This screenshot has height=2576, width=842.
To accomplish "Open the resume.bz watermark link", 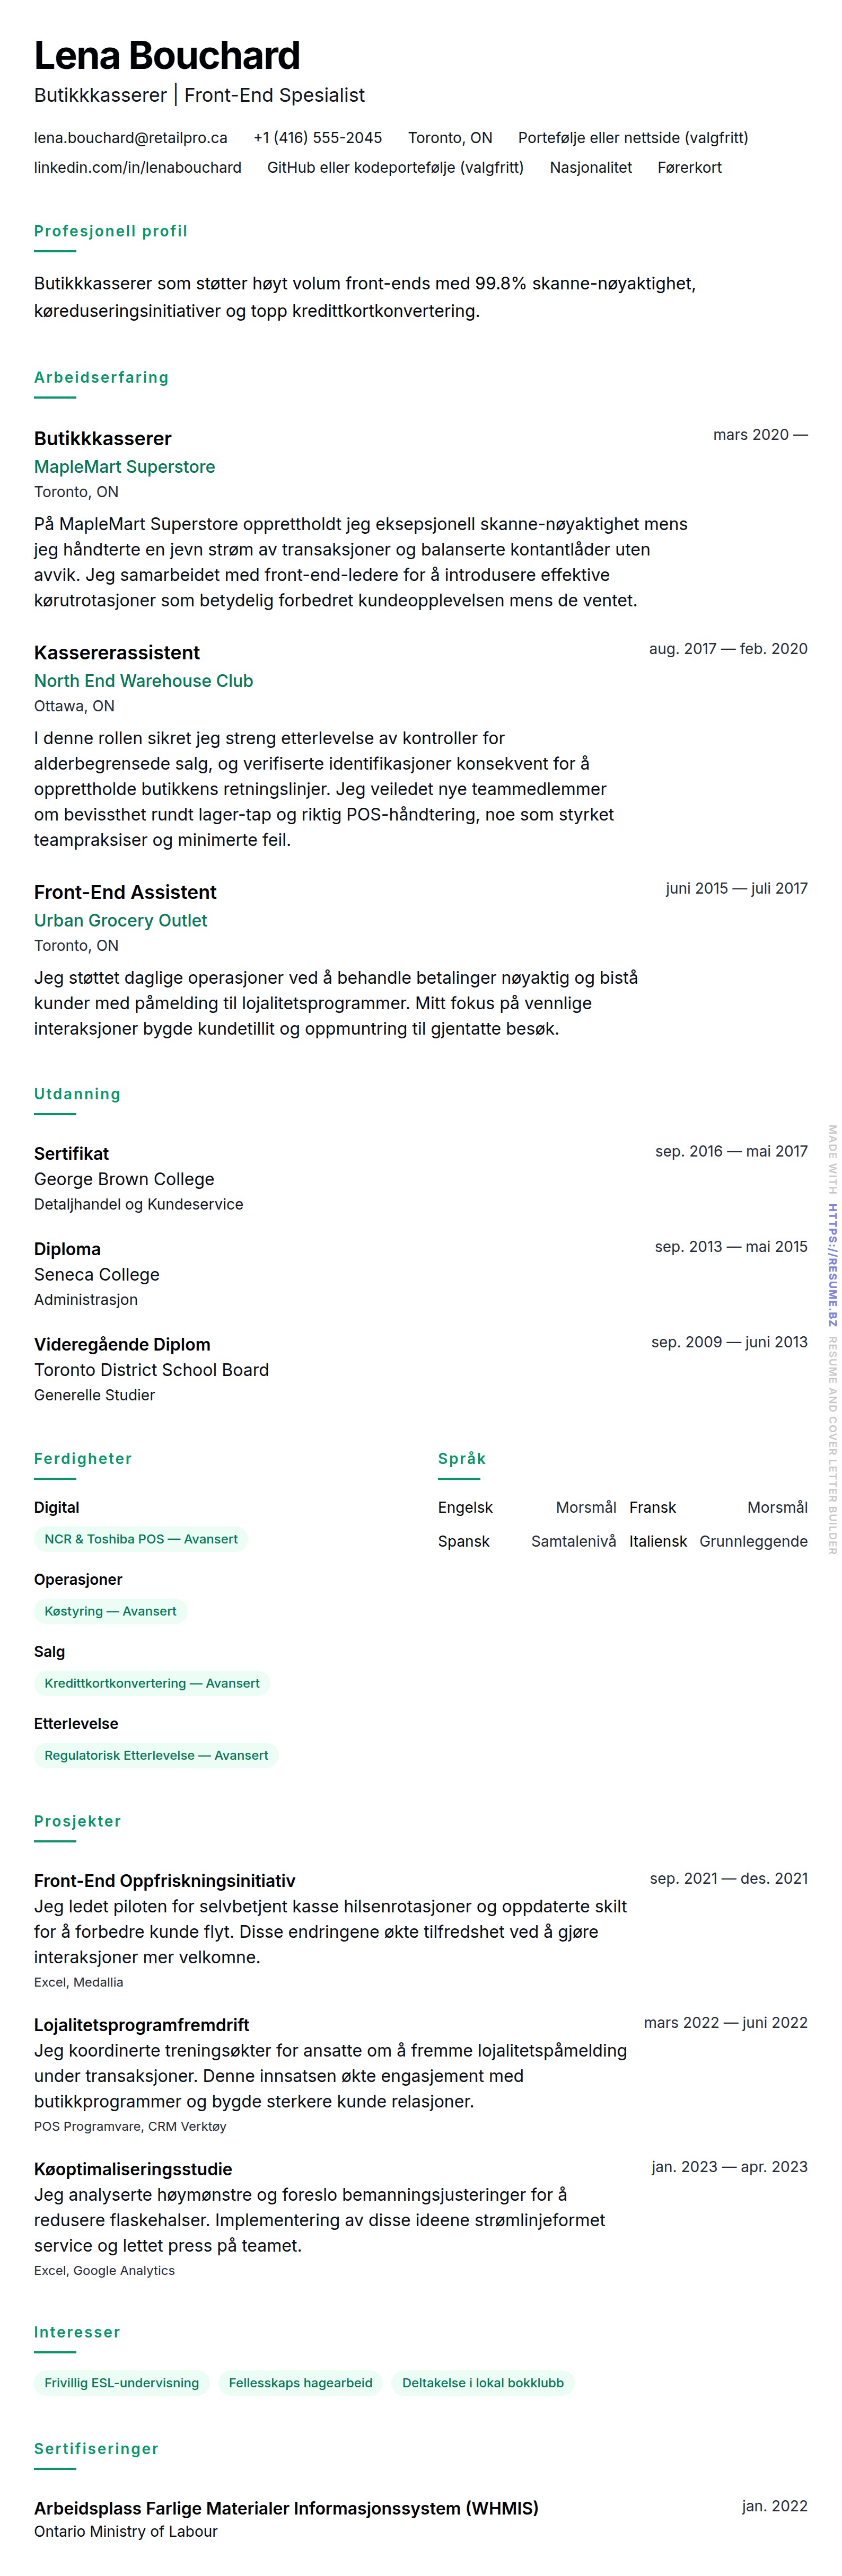I will point(832,1265).
